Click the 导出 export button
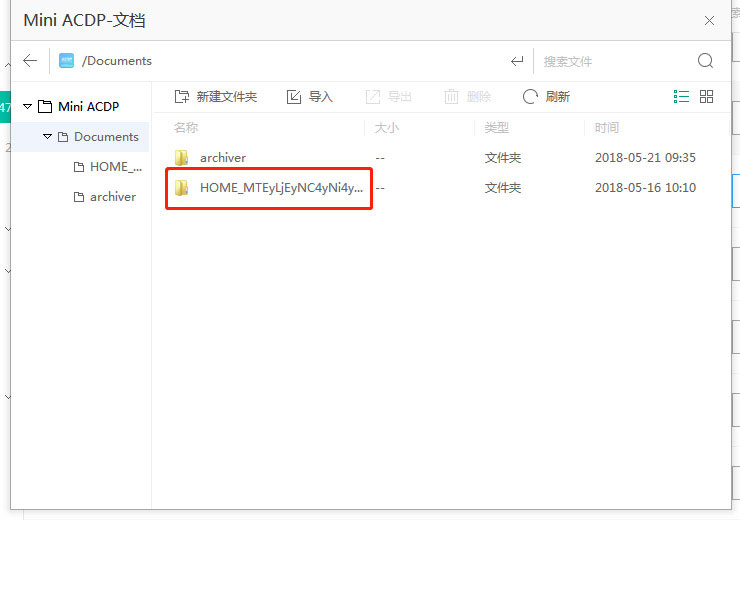 (x=389, y=97)
